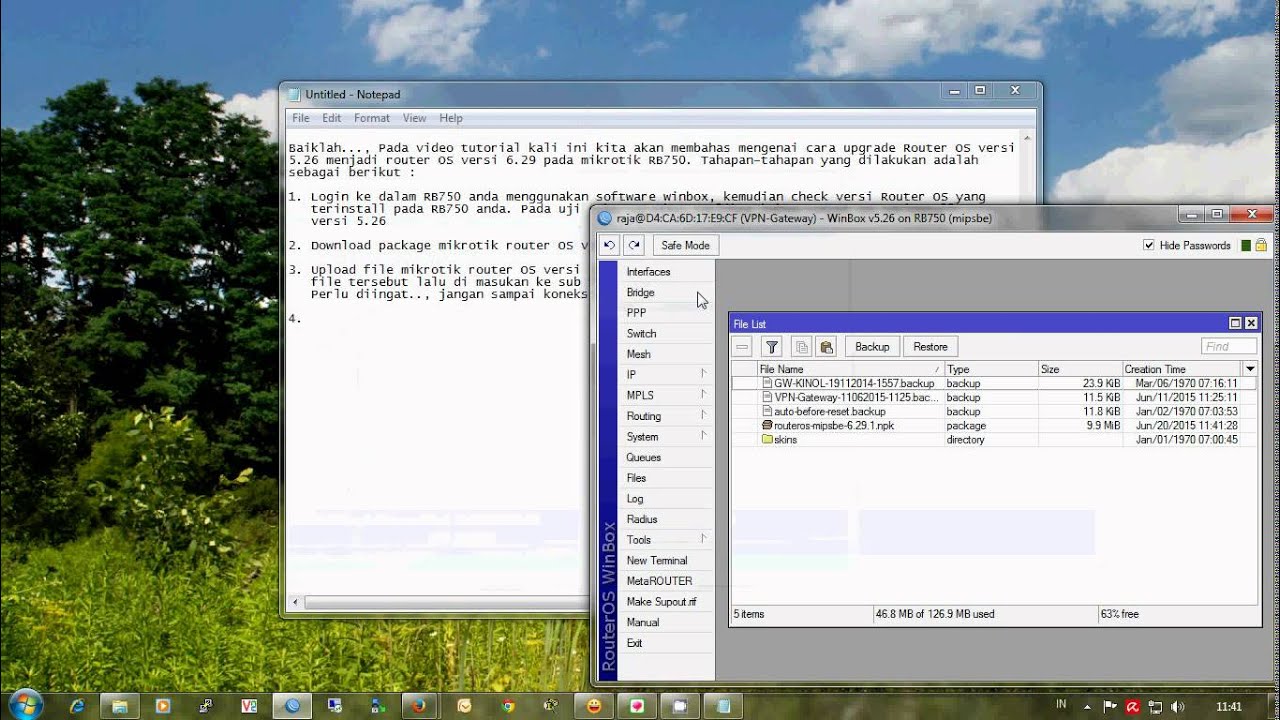Expand the Tools submenu
1280x720 pixels.
coord(665,540)
